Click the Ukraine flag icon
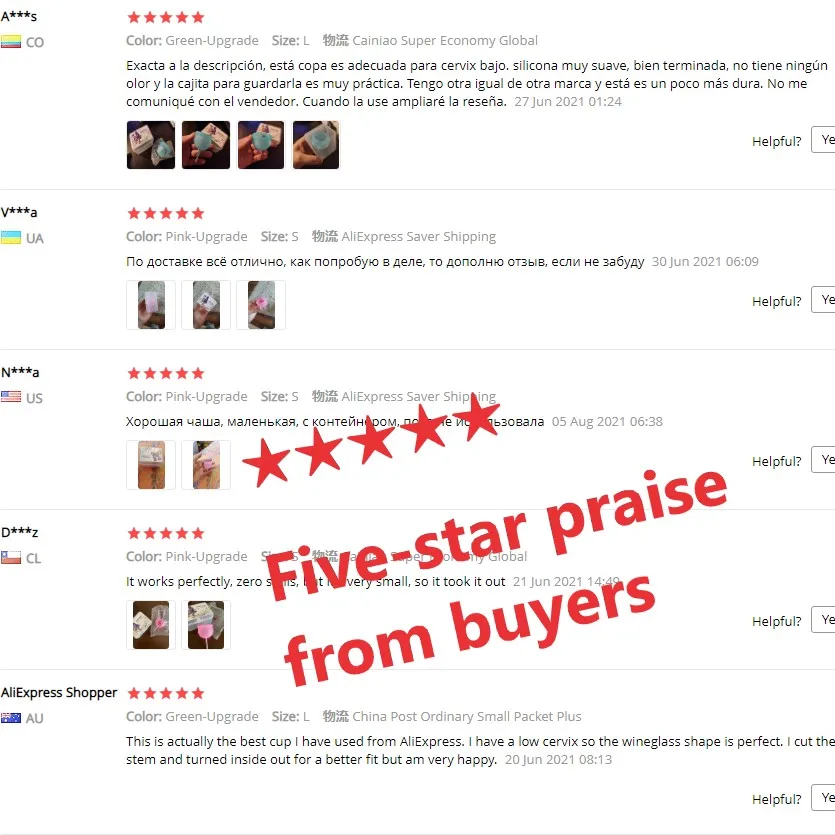 11,238
